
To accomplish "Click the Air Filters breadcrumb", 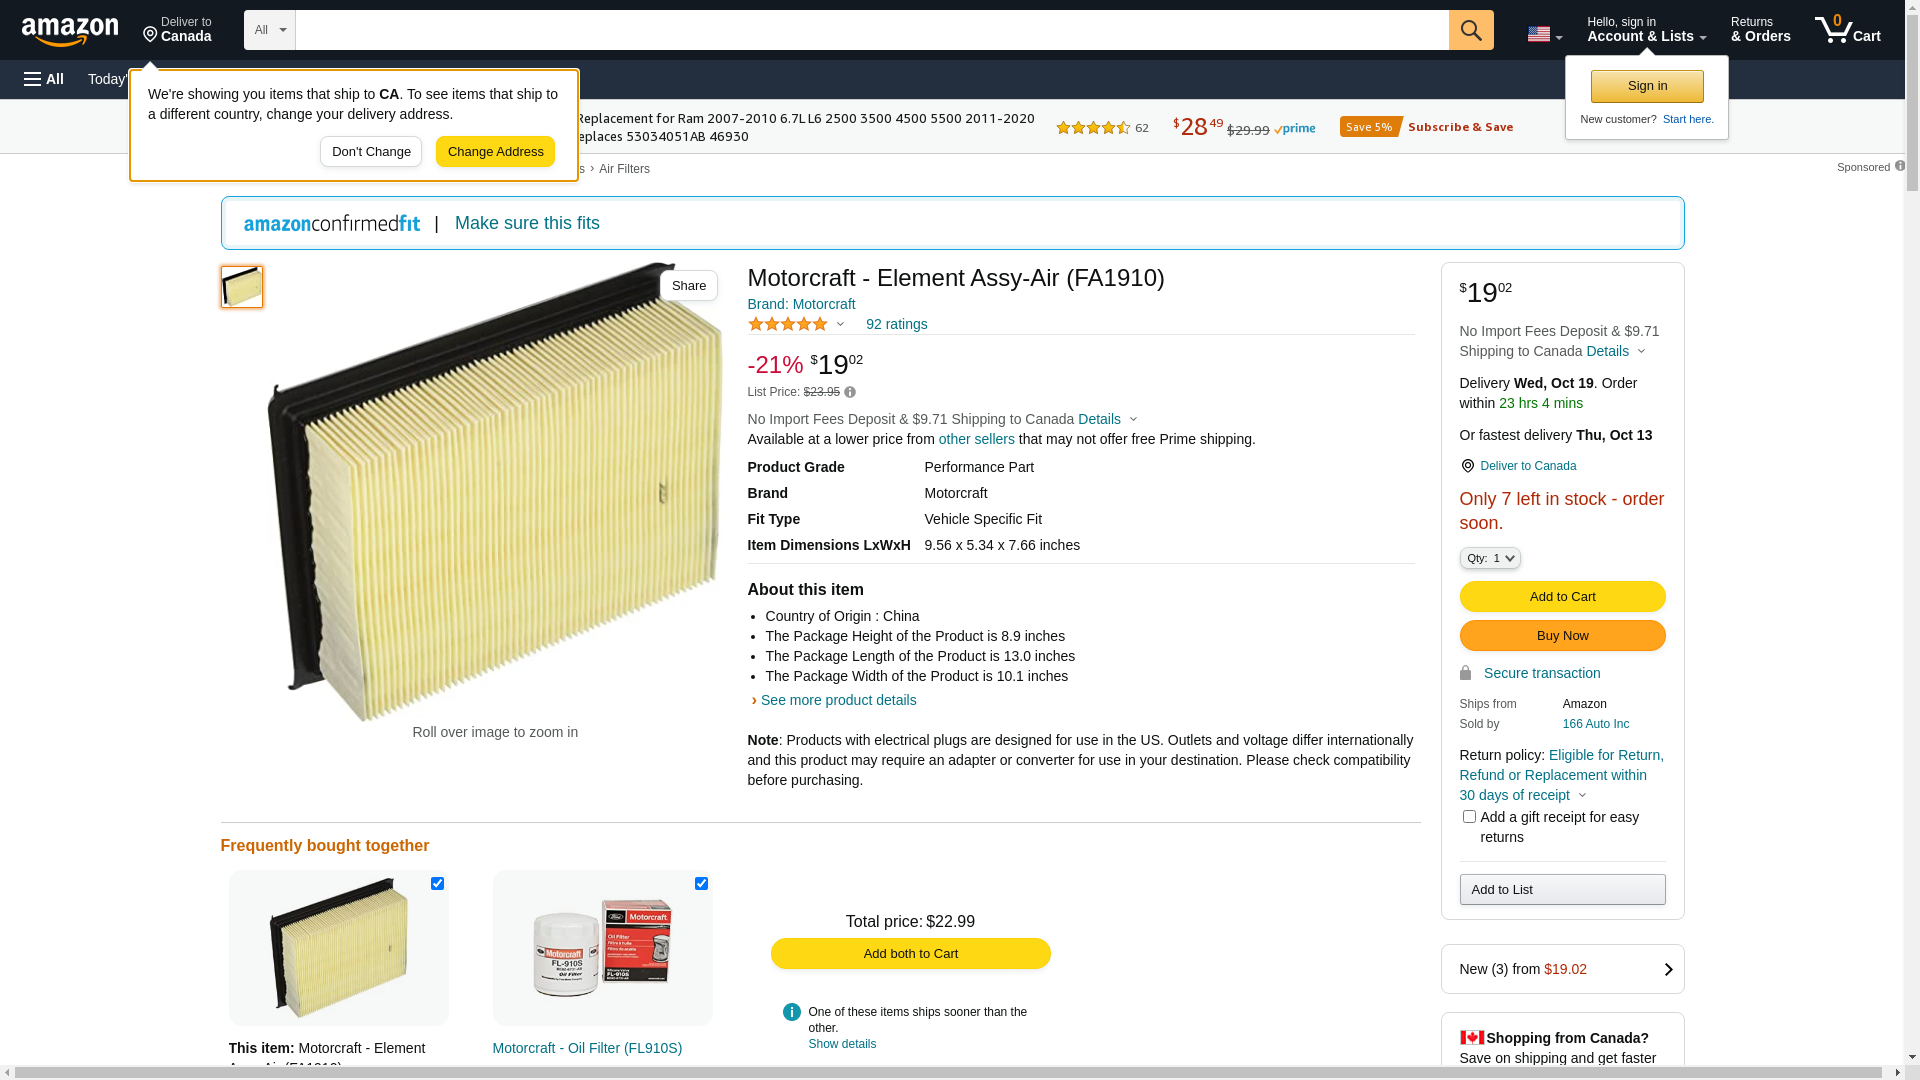I will click(x=624, y=169).
